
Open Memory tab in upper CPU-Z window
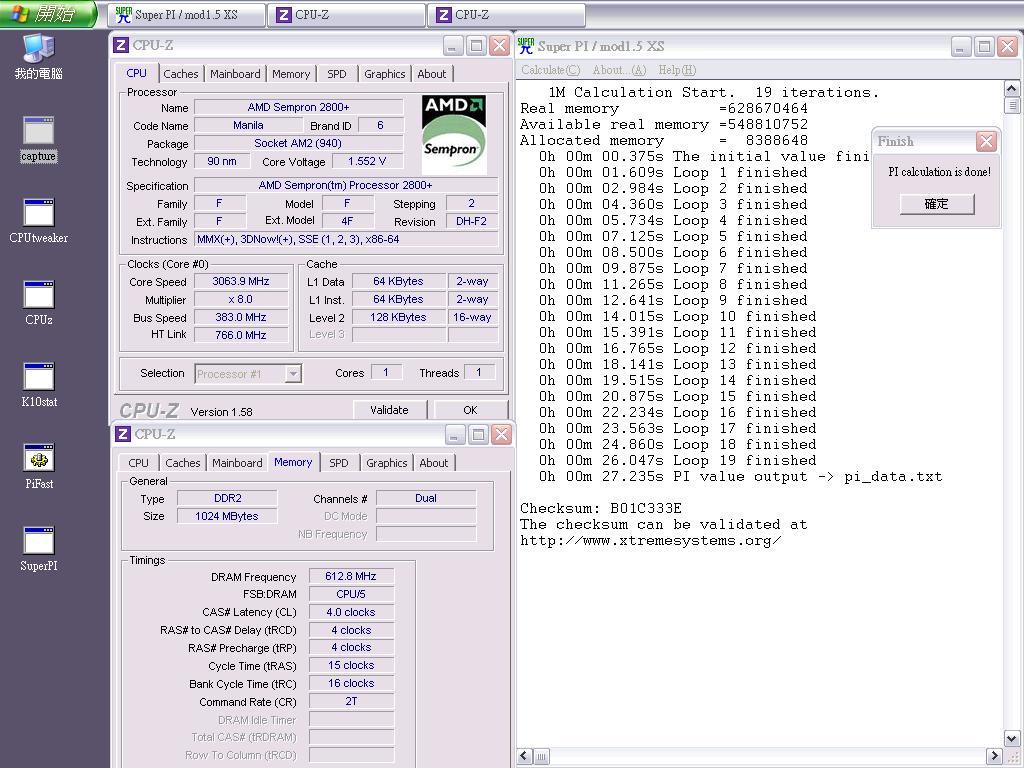[x=291, y=74]
